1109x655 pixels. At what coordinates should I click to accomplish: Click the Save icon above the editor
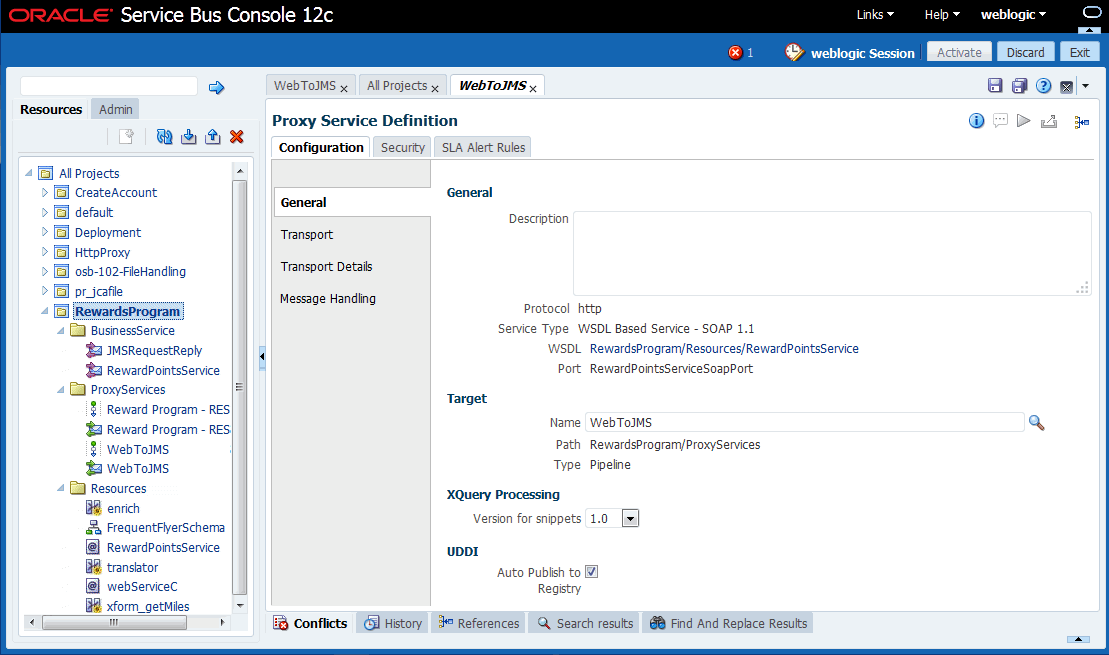(995, 86)
